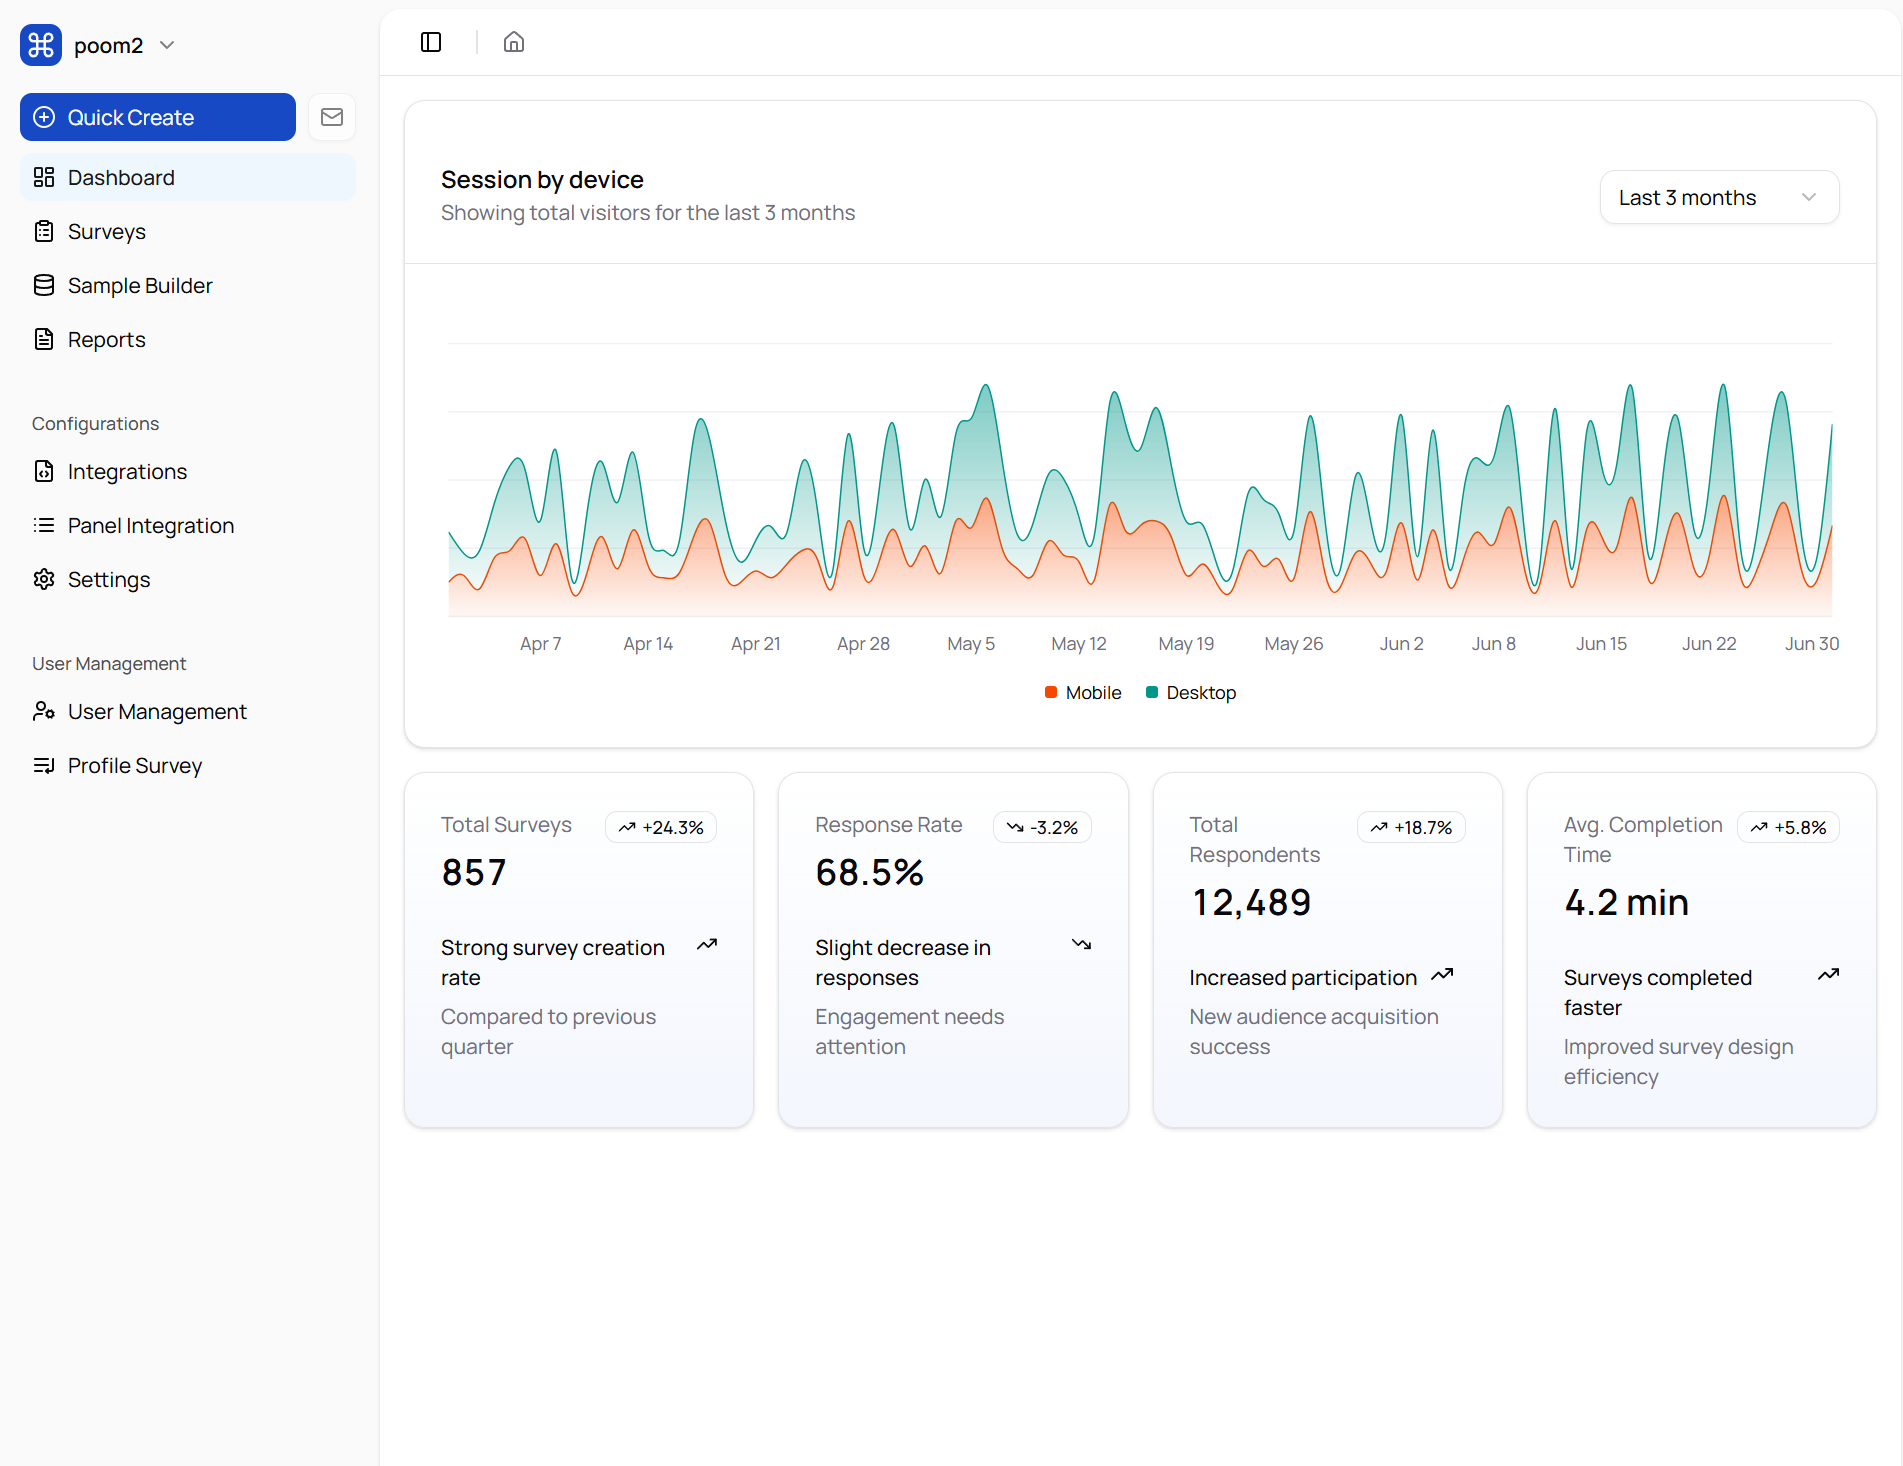Click the home icon in the top bar

coord(513,42)
